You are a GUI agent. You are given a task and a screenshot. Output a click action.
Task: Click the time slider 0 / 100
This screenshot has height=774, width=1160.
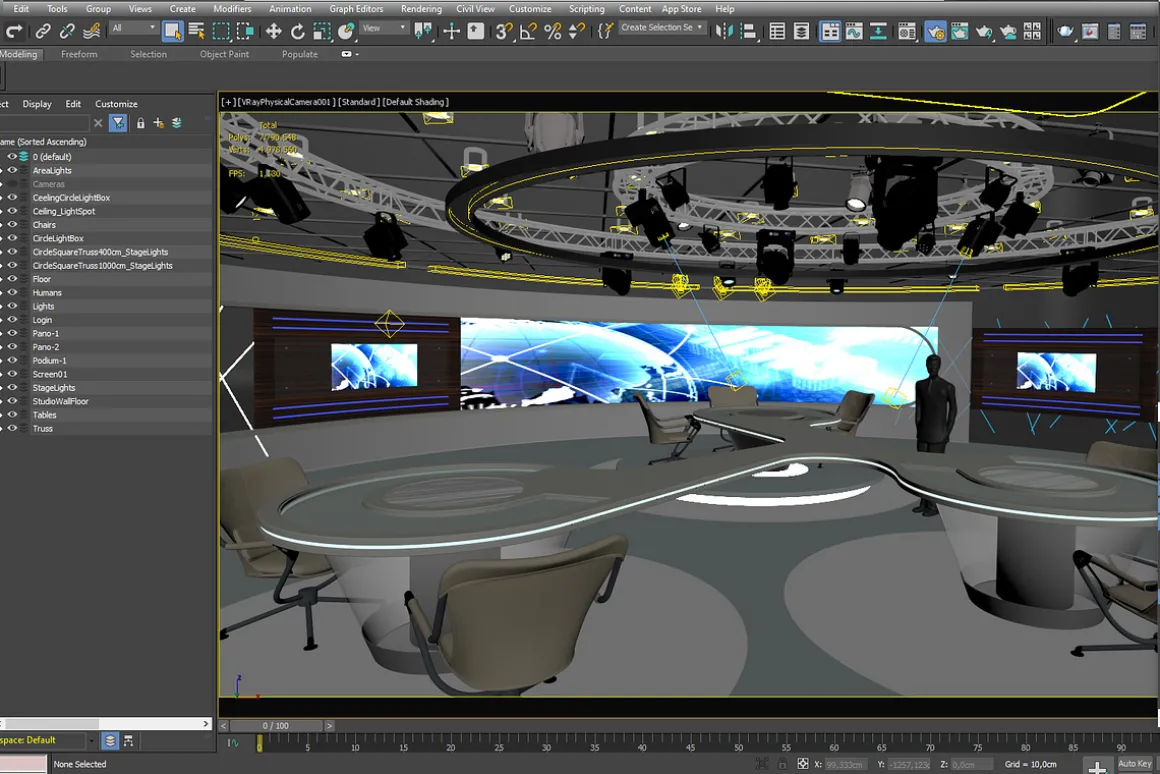tap(276, 726)
